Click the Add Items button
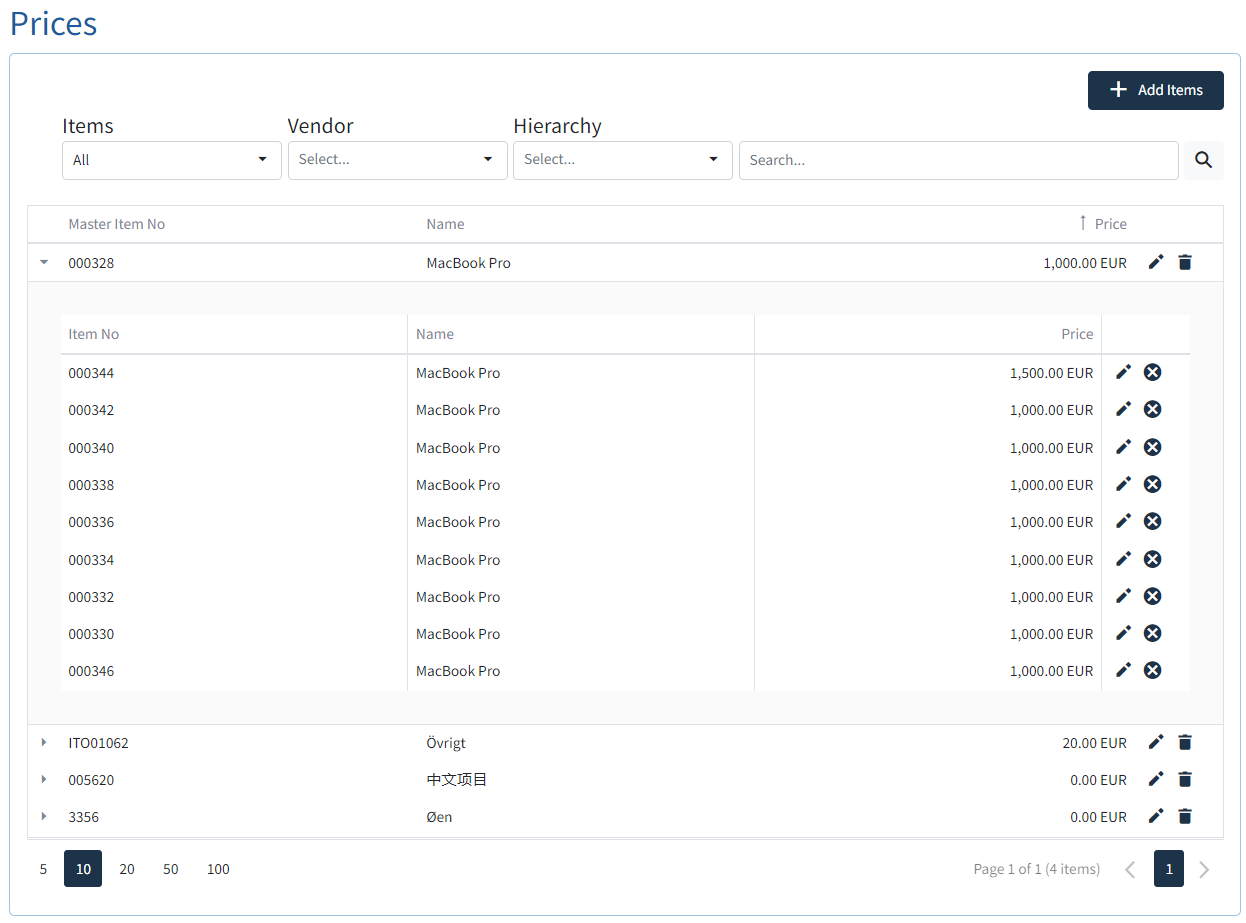This screenshot has height=923, width=1246. 1156,90
